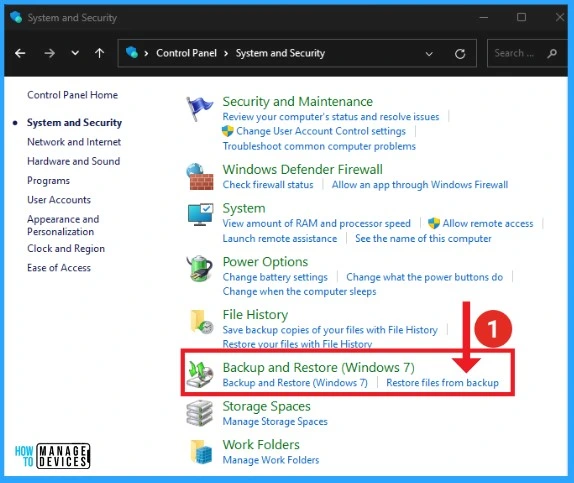Refresh the System and Security page
574x483 pixels.
click(x=460, y=54)
